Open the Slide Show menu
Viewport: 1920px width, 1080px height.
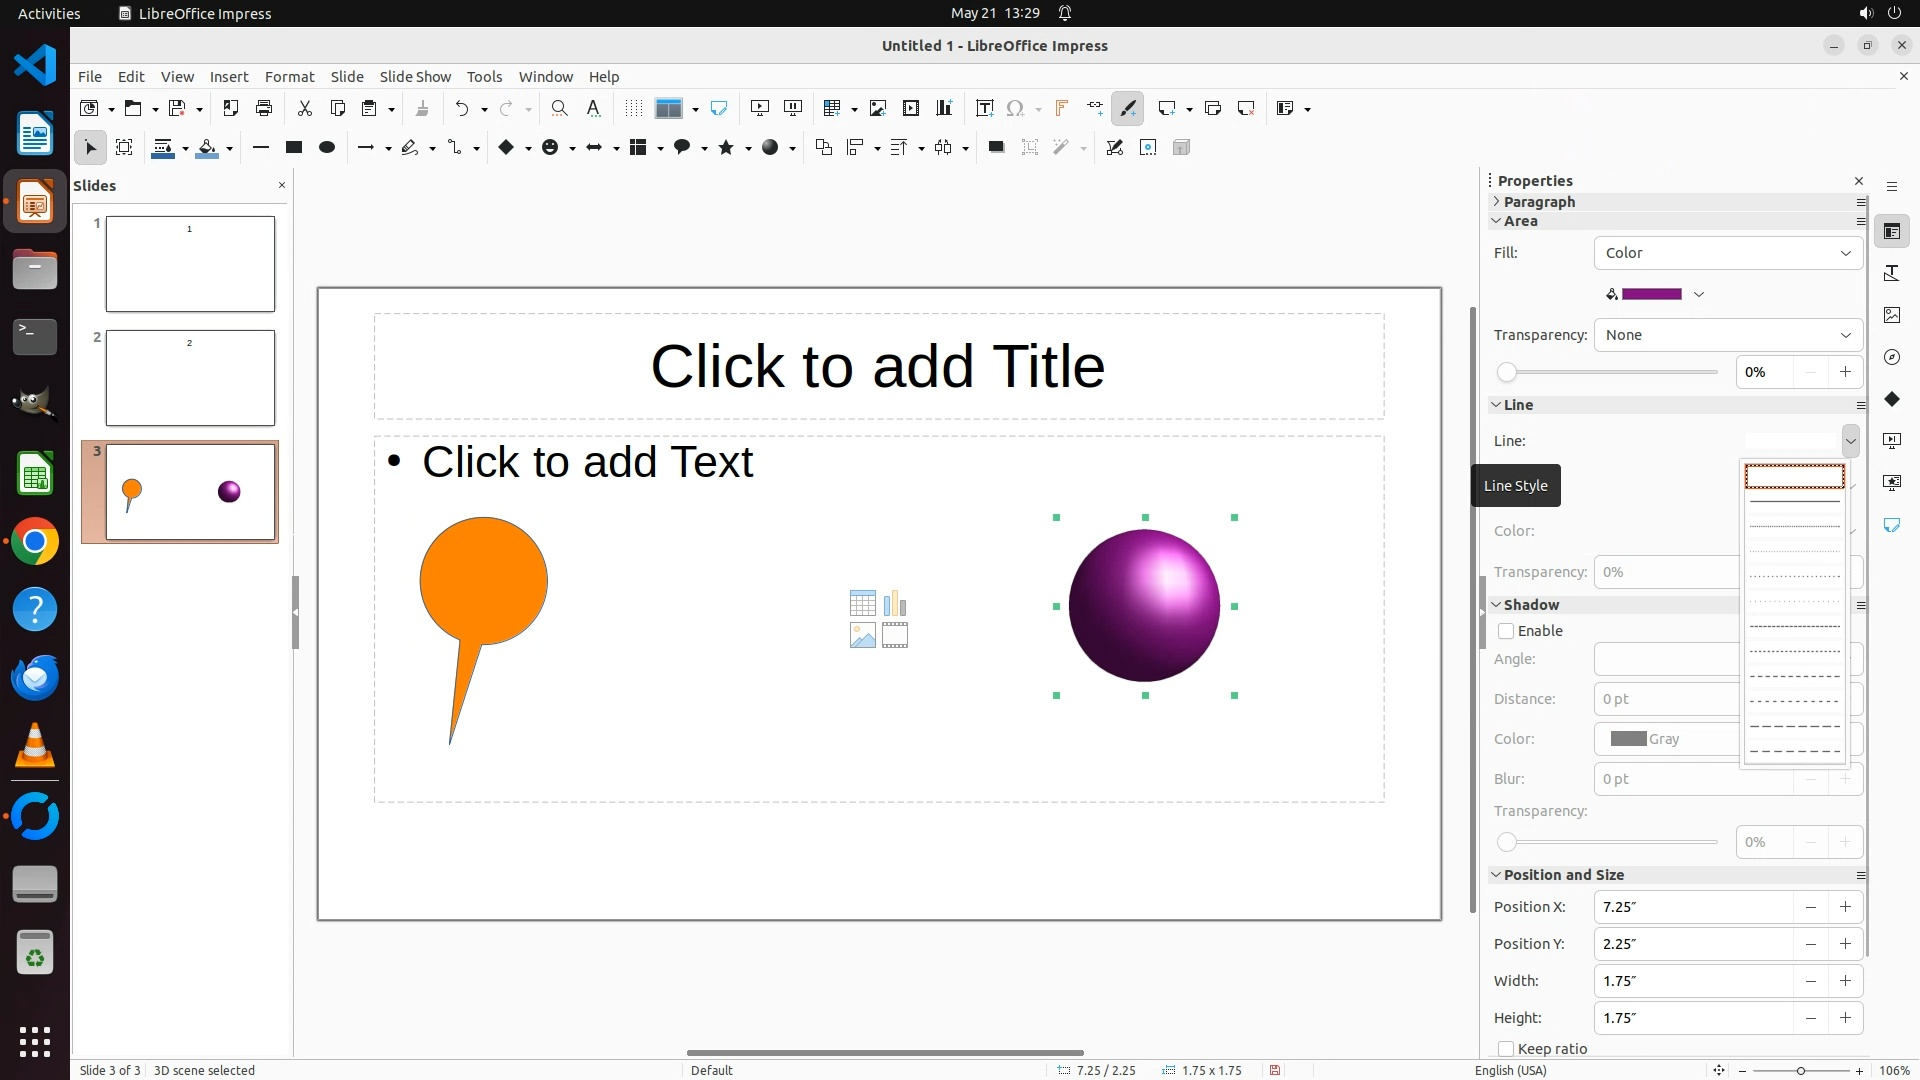[x=415, y=76]
